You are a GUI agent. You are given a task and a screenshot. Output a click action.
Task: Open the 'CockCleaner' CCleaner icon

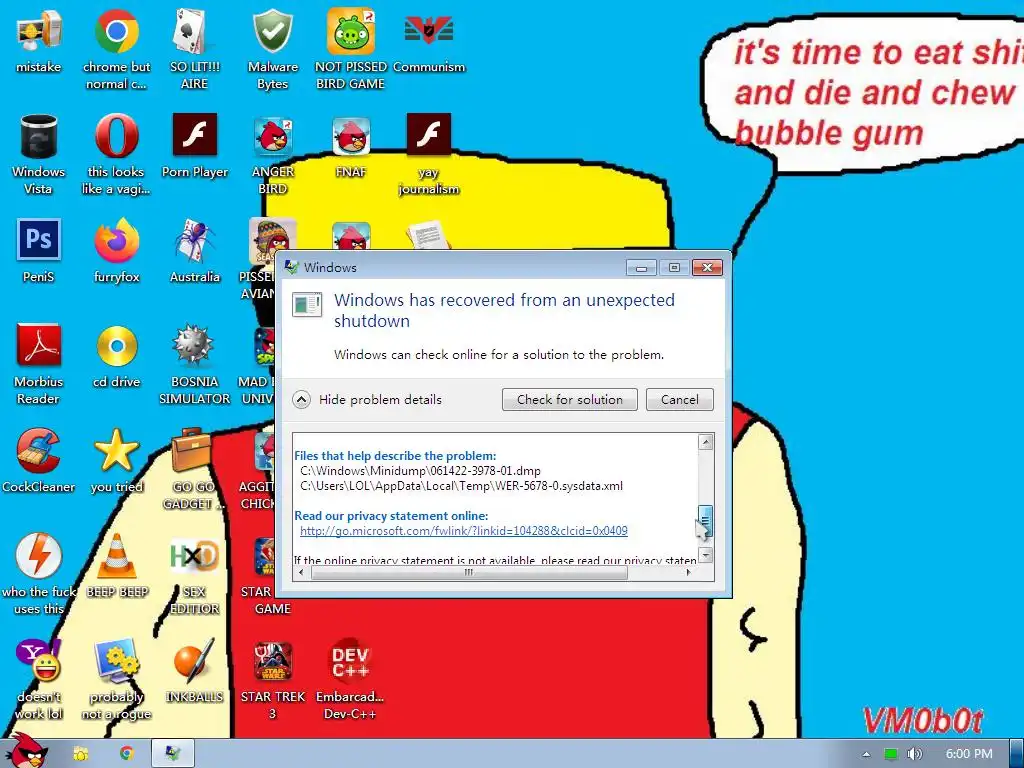coord(39,461)
